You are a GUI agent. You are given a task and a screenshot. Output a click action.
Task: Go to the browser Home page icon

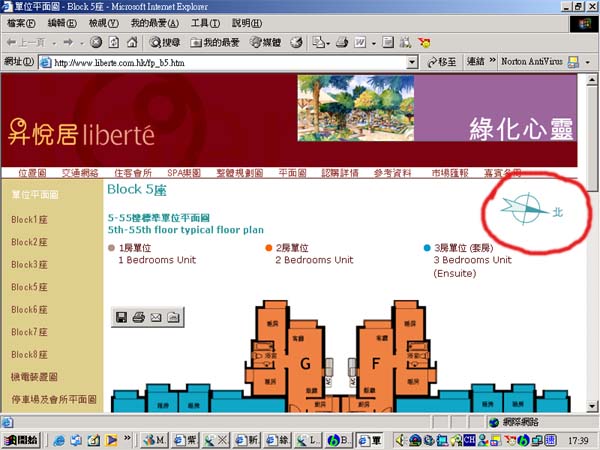click(x=132, y=42)
